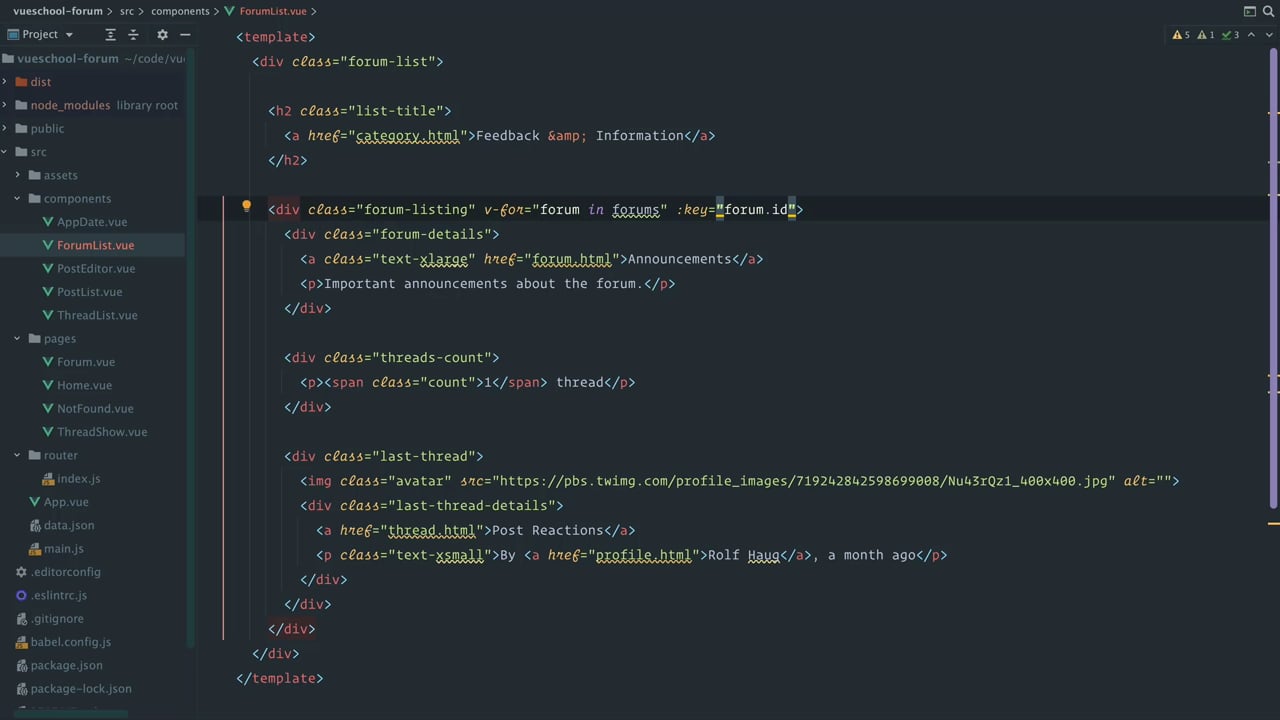The width and height of the screenshot is (1280, 720).
Task: Click src breadcrumb in navigation bar
Action: pyautogui.click(x=127, y=11)
